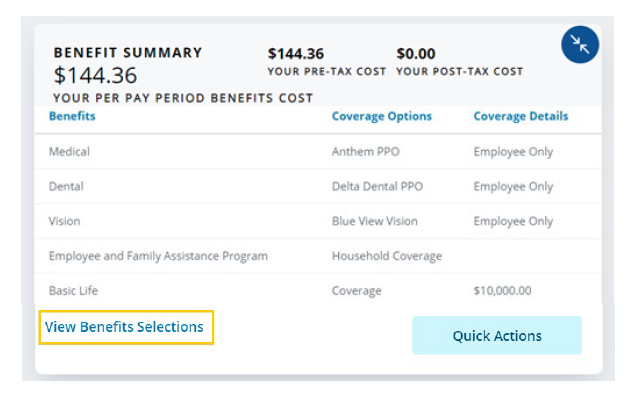Select the Coverage Details column header
Viewport: 634px width, 399px height.
521,116
